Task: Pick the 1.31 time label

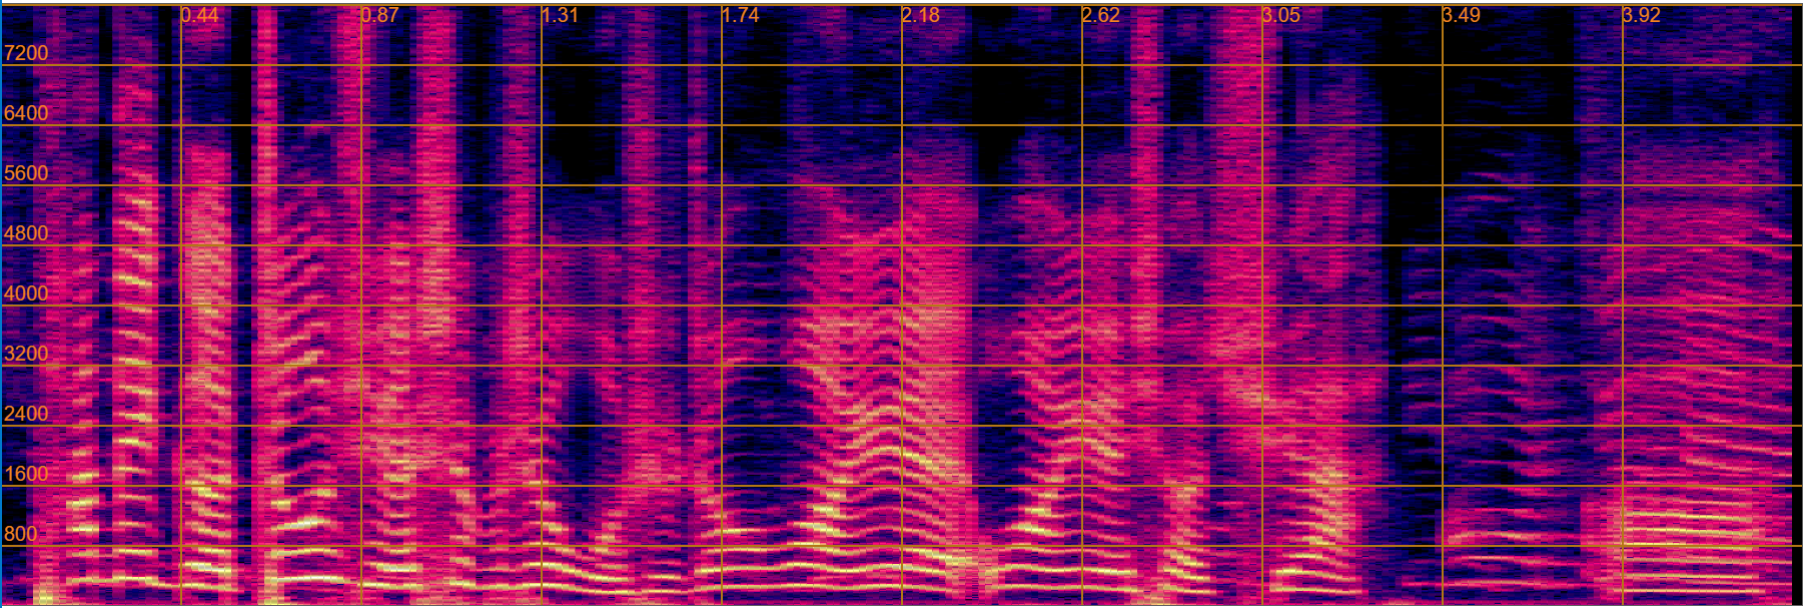Action: [560, 15]
